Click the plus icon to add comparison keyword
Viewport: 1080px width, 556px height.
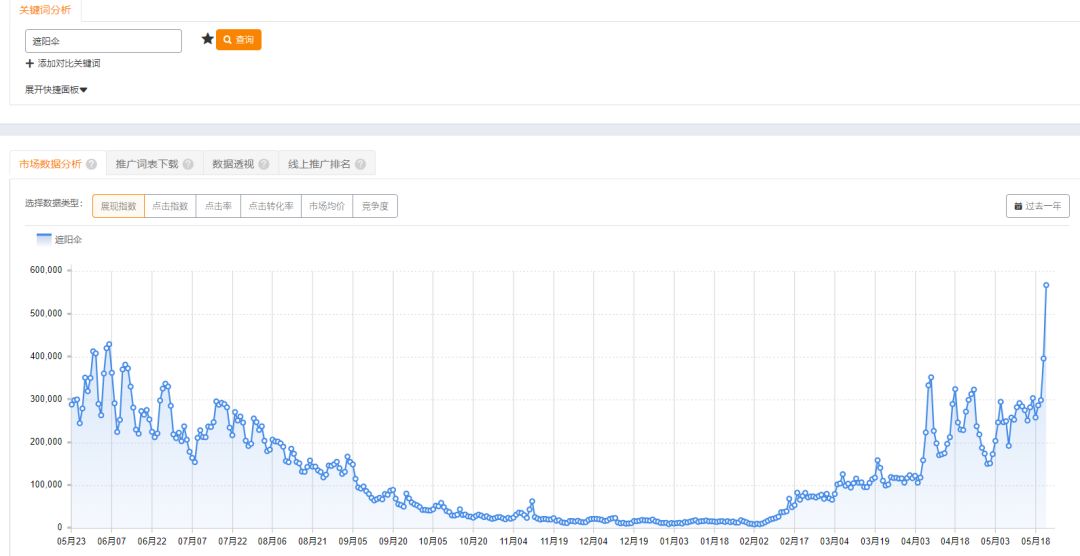(30, 63)
